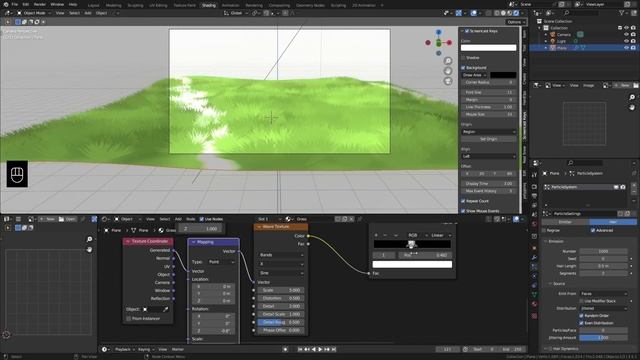The image size is (640, 360).
Task: Switch to the Shading workspace tab
Action: tap(209, 5)
